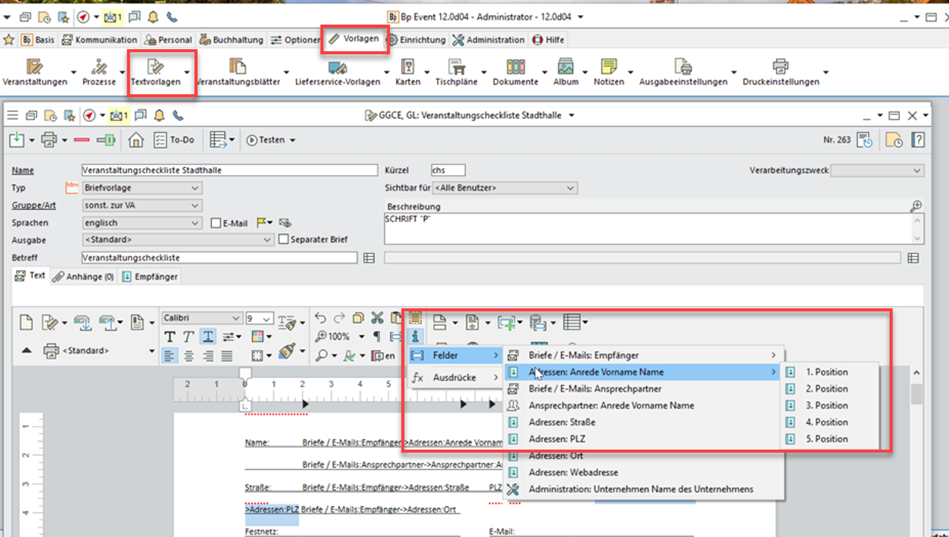Check the Separater Brief option

click(284, 240)
